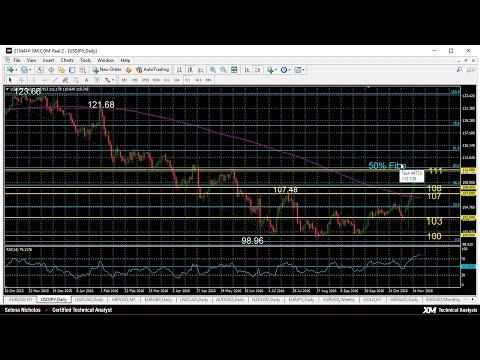The image size is (480, 360).
Task: Open the chat icon at toolbar right
Action: pos(470,70)
